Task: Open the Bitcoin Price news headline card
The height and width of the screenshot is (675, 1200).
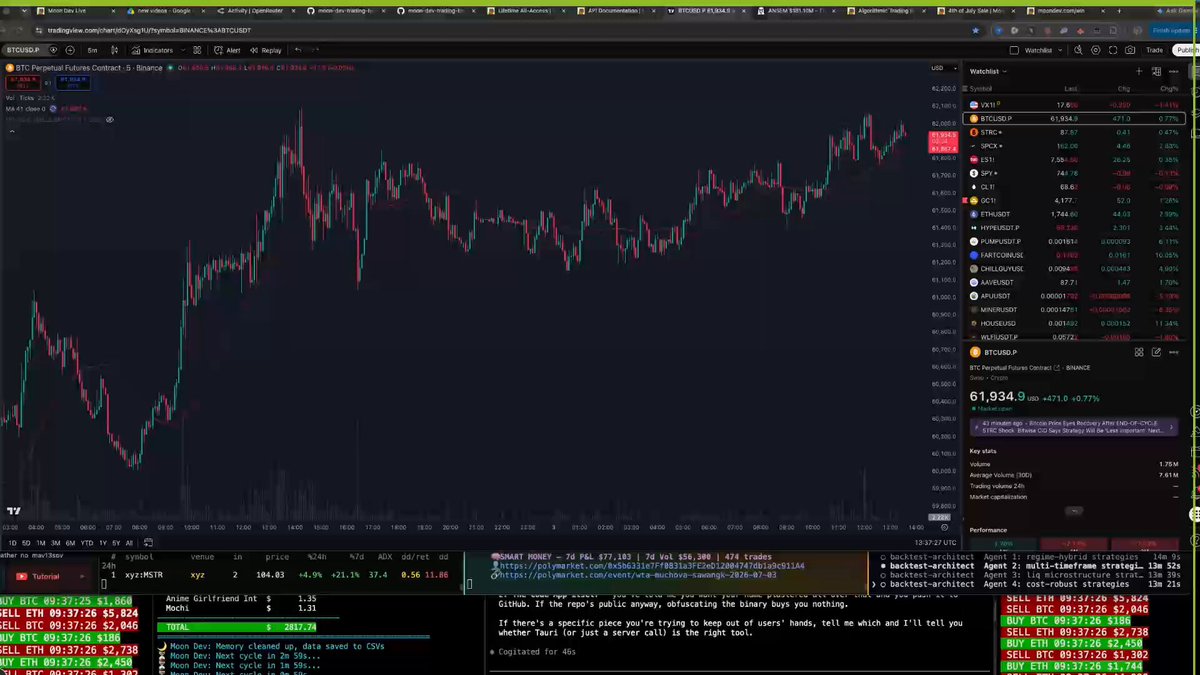Action: 1074,426
